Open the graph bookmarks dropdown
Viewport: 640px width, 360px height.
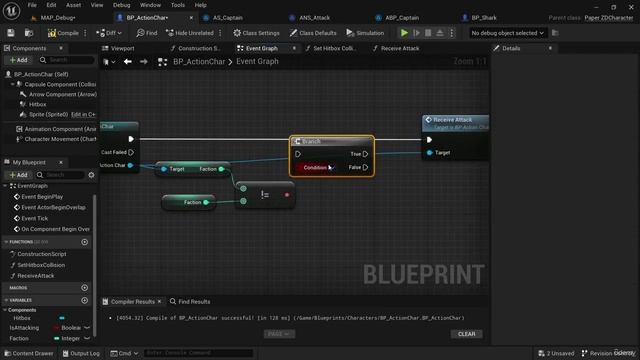109,62
